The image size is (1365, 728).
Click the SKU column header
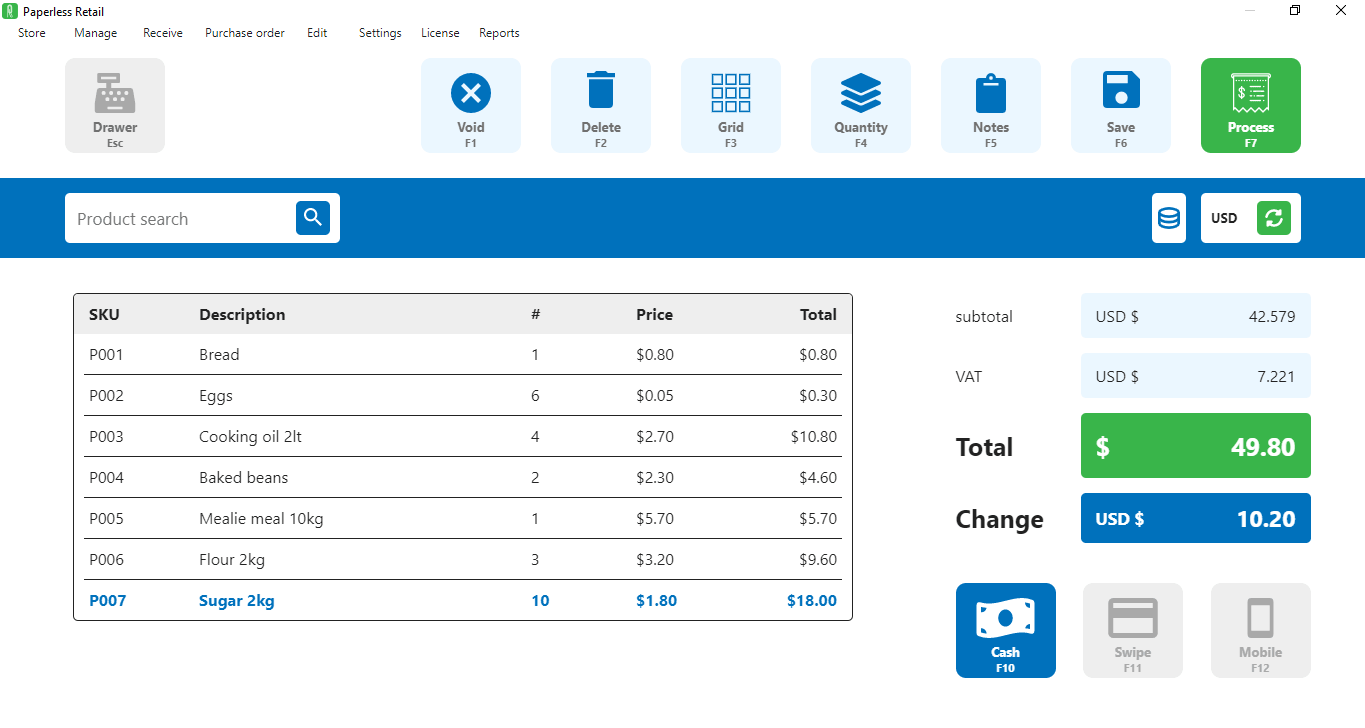point(104,314)
